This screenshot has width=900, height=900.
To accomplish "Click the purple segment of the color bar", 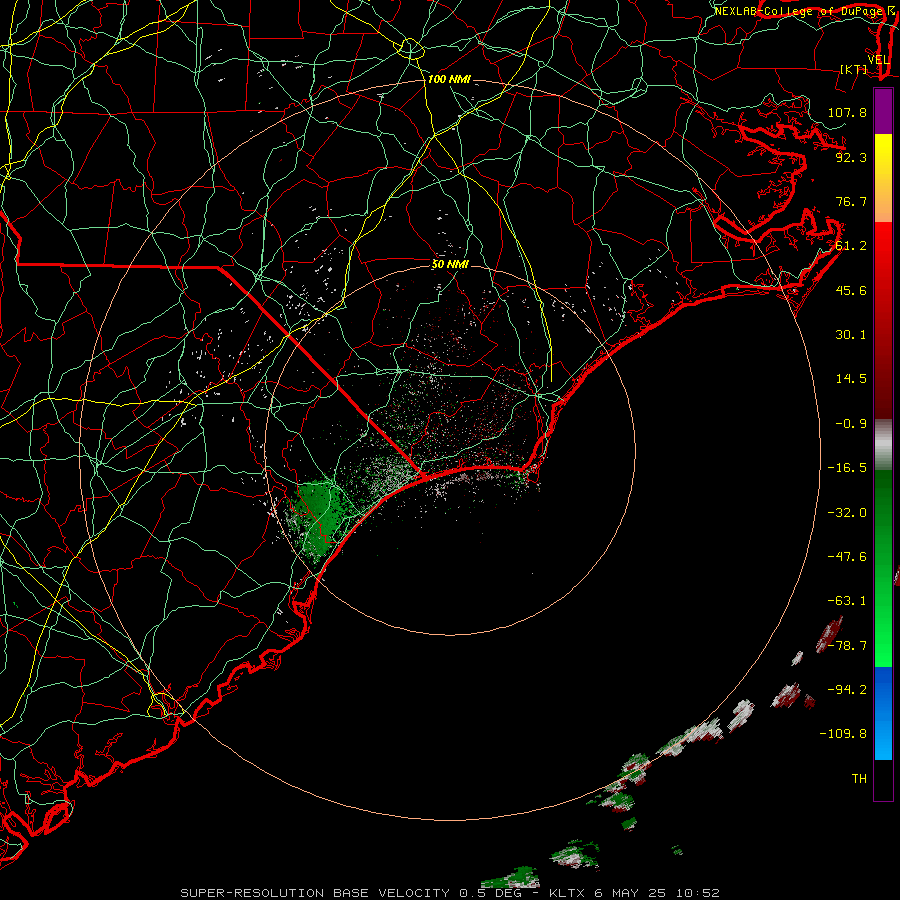I will pos(883,111).
